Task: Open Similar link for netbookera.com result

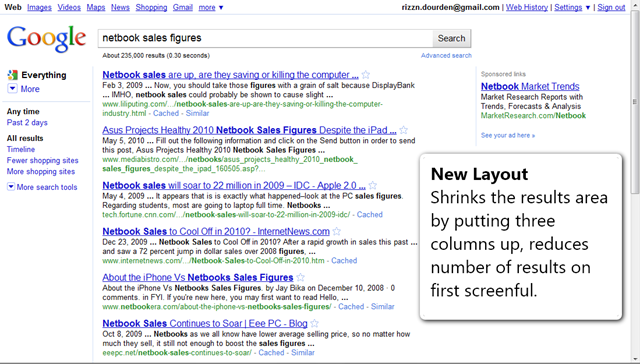Action: click(x=382, y=306)
